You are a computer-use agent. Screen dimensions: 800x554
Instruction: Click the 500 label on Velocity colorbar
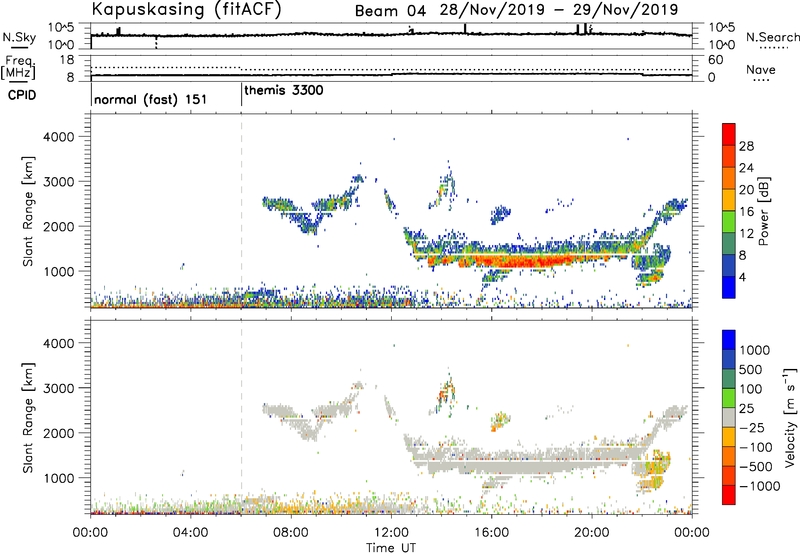[x=751, y=370]
